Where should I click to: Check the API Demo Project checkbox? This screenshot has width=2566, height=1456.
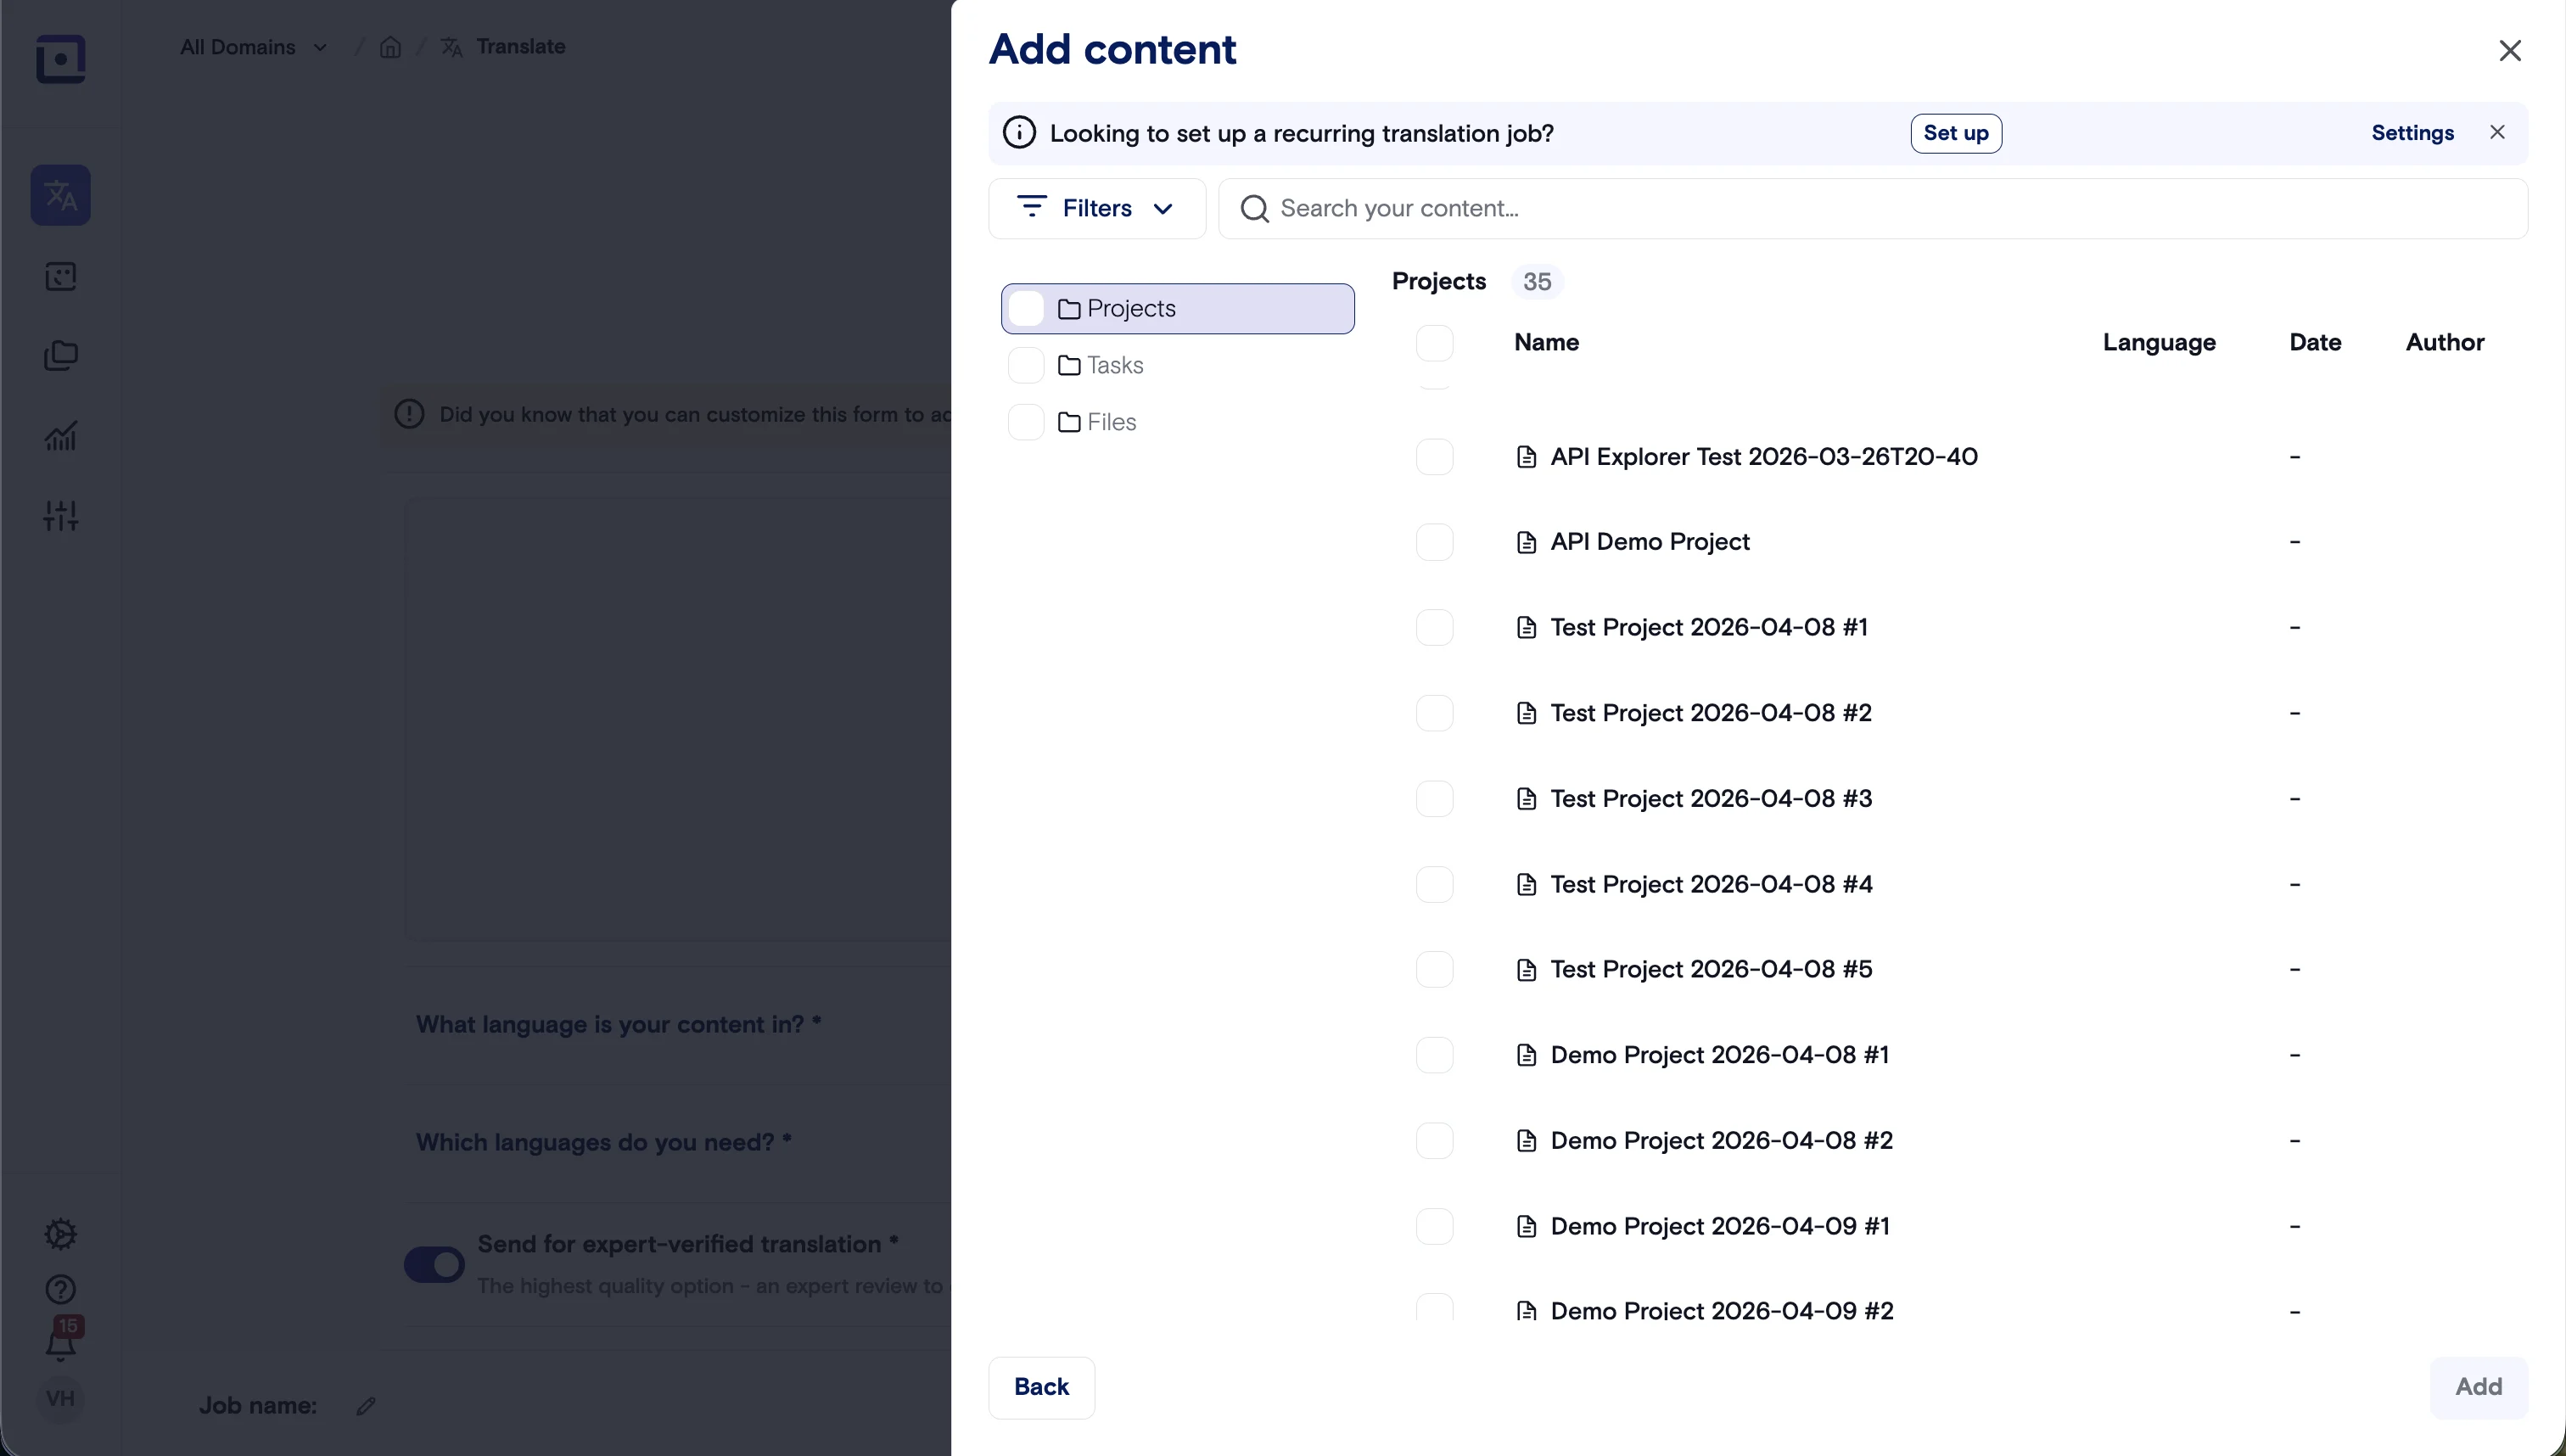[x=1435, y=542]
